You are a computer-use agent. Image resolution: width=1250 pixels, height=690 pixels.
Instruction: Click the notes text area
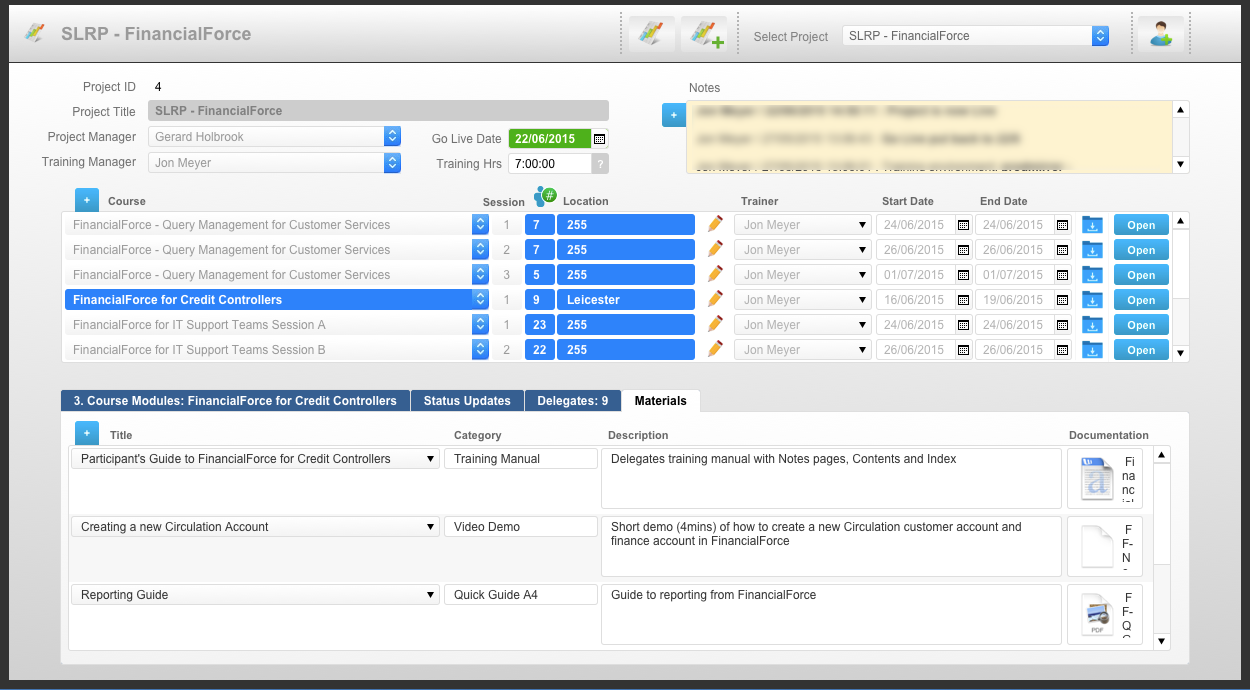[x=929, y=137]
